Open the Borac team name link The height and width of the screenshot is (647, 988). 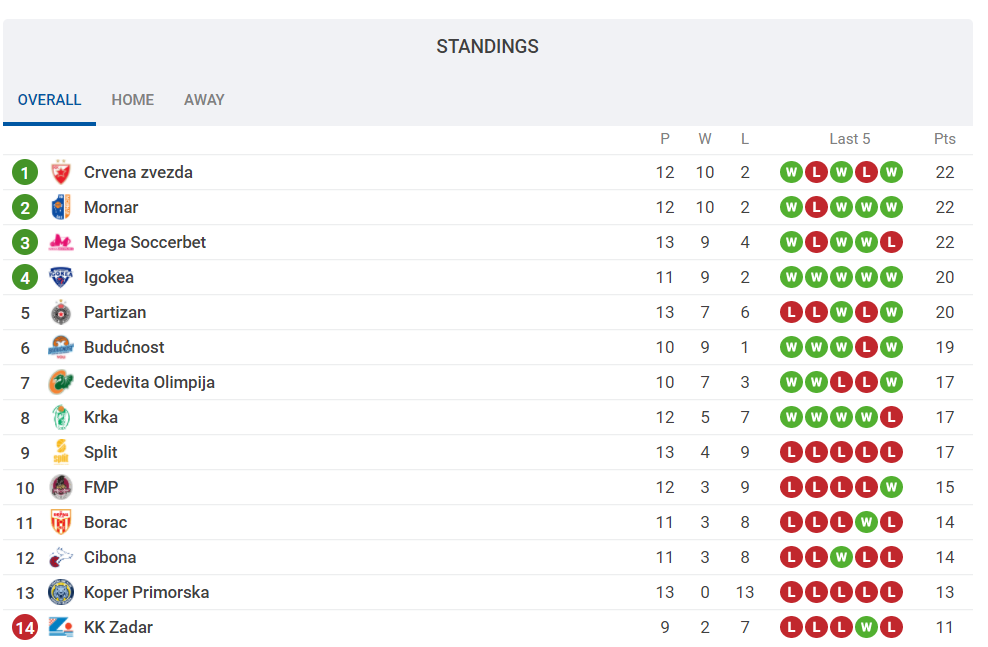[x=106, y=522]
